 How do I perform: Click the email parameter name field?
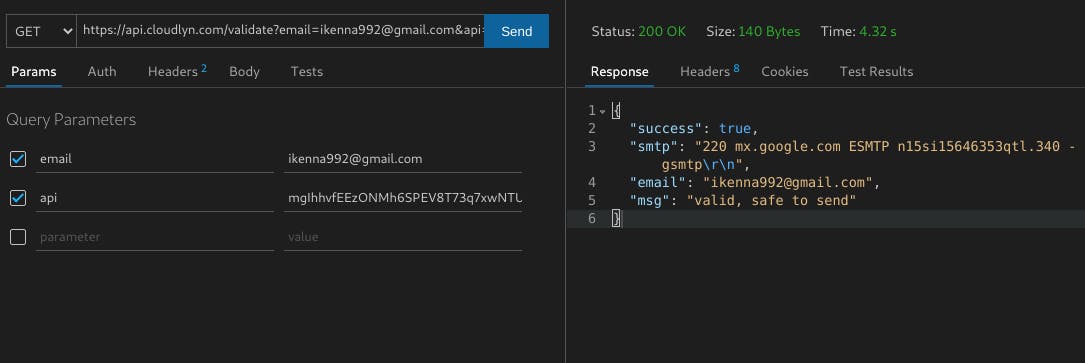pyautogui.click(x=155, y=159)
